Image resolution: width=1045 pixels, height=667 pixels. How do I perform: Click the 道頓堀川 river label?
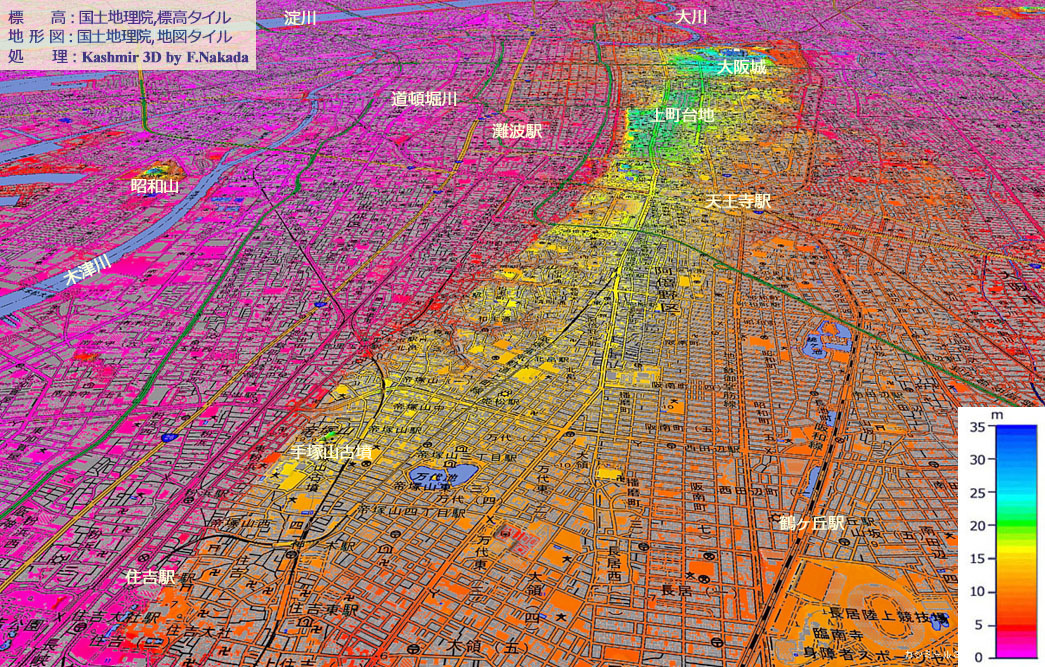[424, 98]
